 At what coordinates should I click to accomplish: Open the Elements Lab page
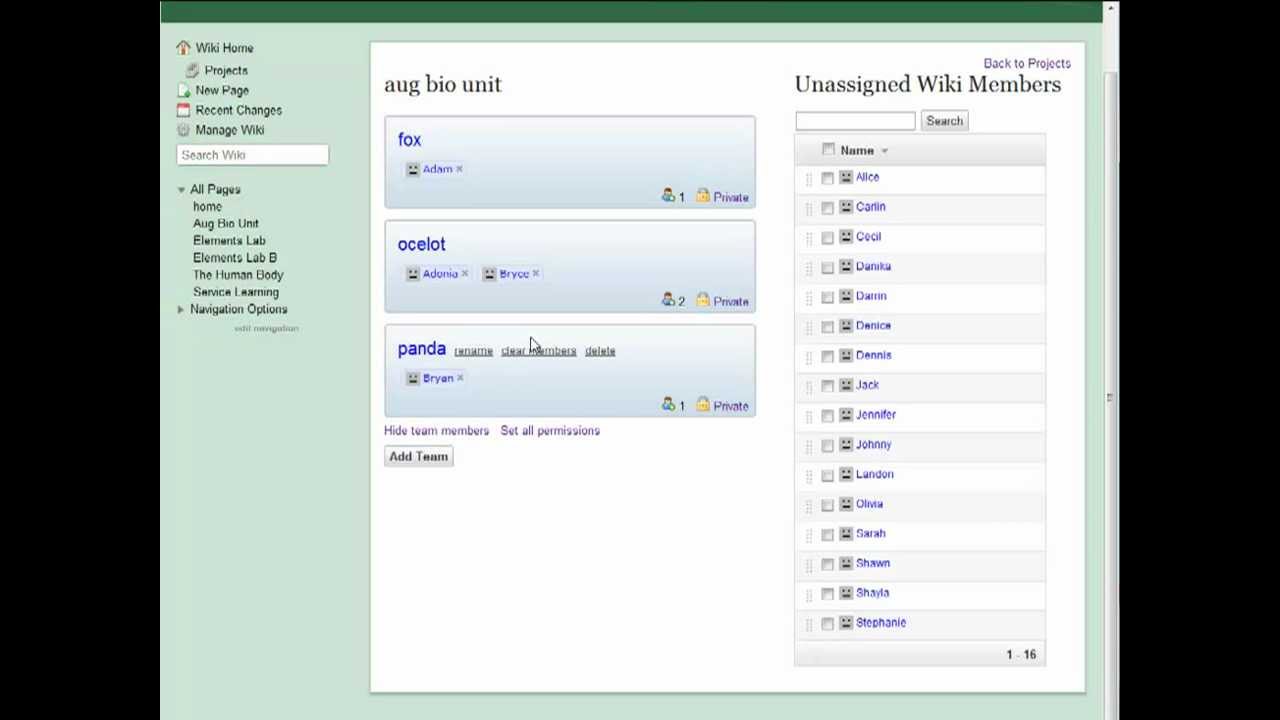click(x=229, y=240)
